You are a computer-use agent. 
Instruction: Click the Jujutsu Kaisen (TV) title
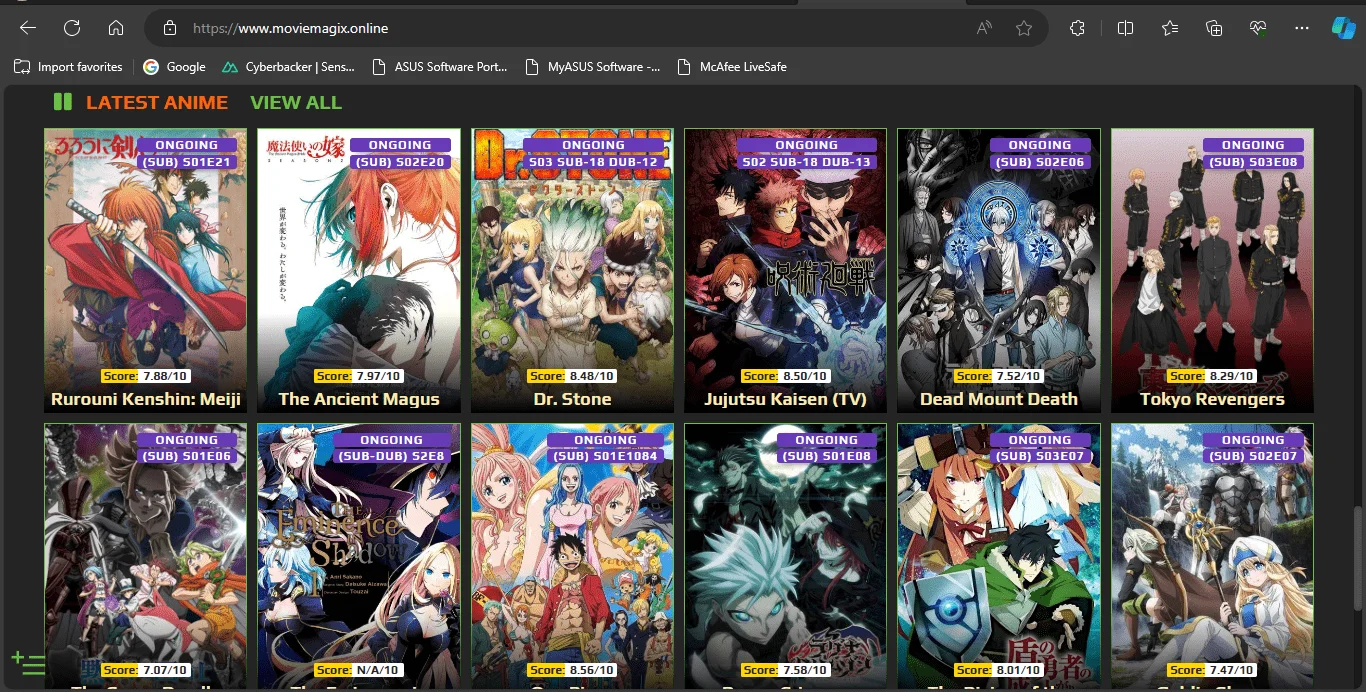tap(786, 399)
